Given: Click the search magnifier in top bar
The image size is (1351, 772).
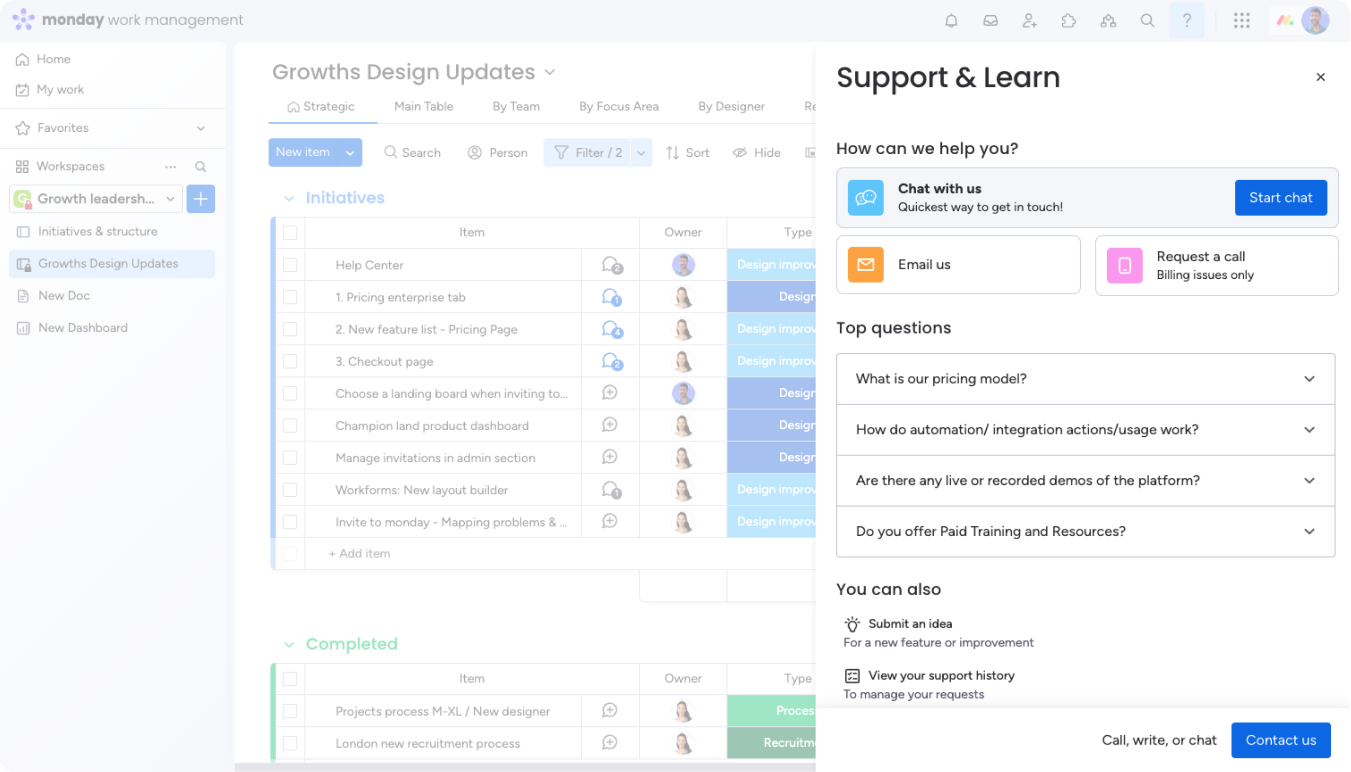Looking at the screenshot, I should 1148,21.
